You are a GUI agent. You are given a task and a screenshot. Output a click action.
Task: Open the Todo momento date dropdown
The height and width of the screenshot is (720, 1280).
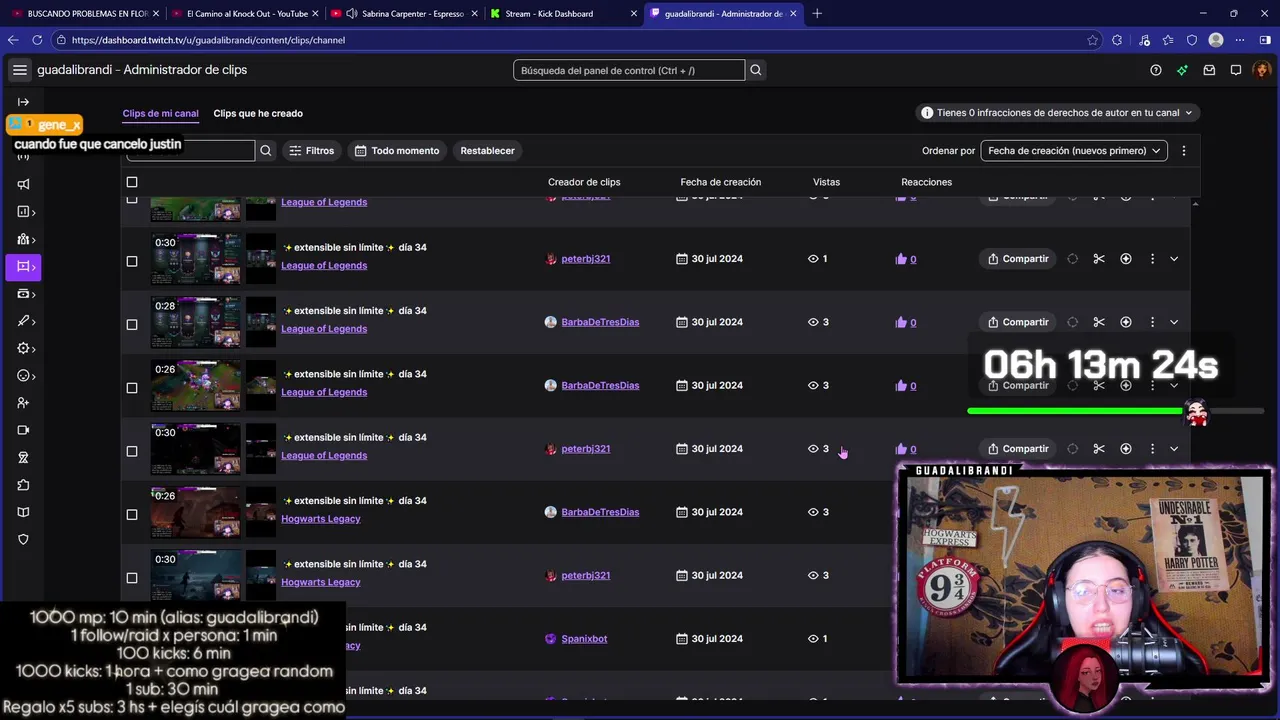pos(397,151)
